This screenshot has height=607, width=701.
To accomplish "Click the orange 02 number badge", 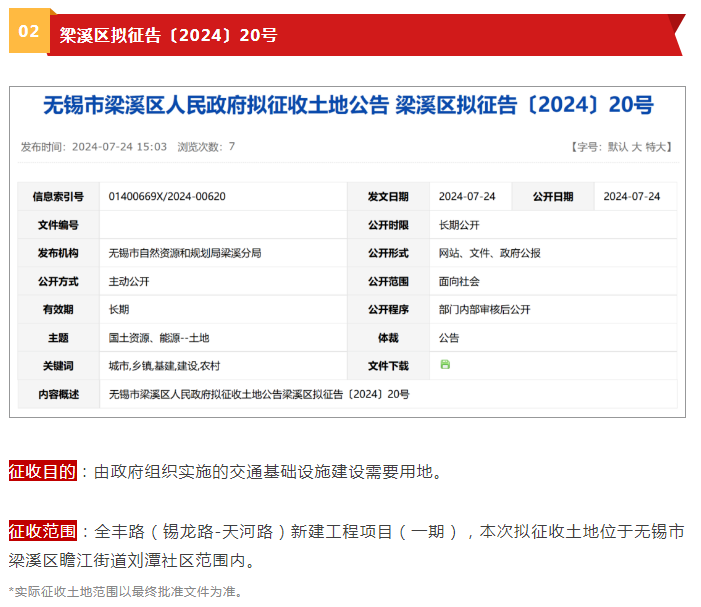I will (29, 31).
